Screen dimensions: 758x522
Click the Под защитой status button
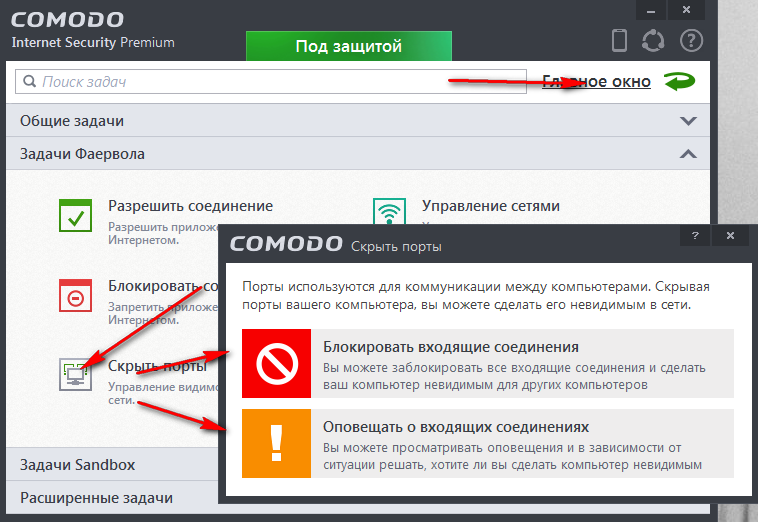coord(349,46)
